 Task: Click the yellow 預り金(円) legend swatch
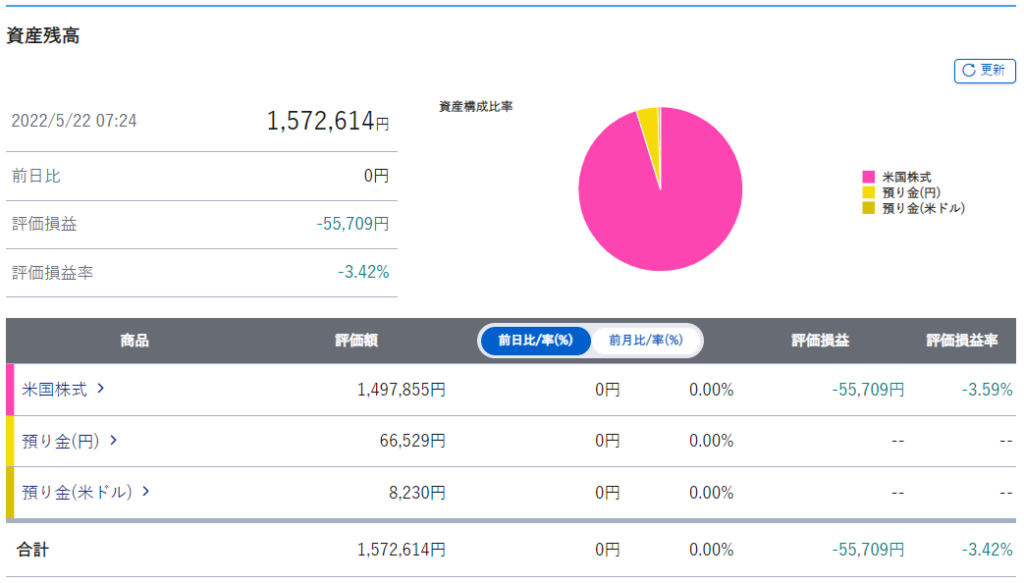tap(868, 192)
